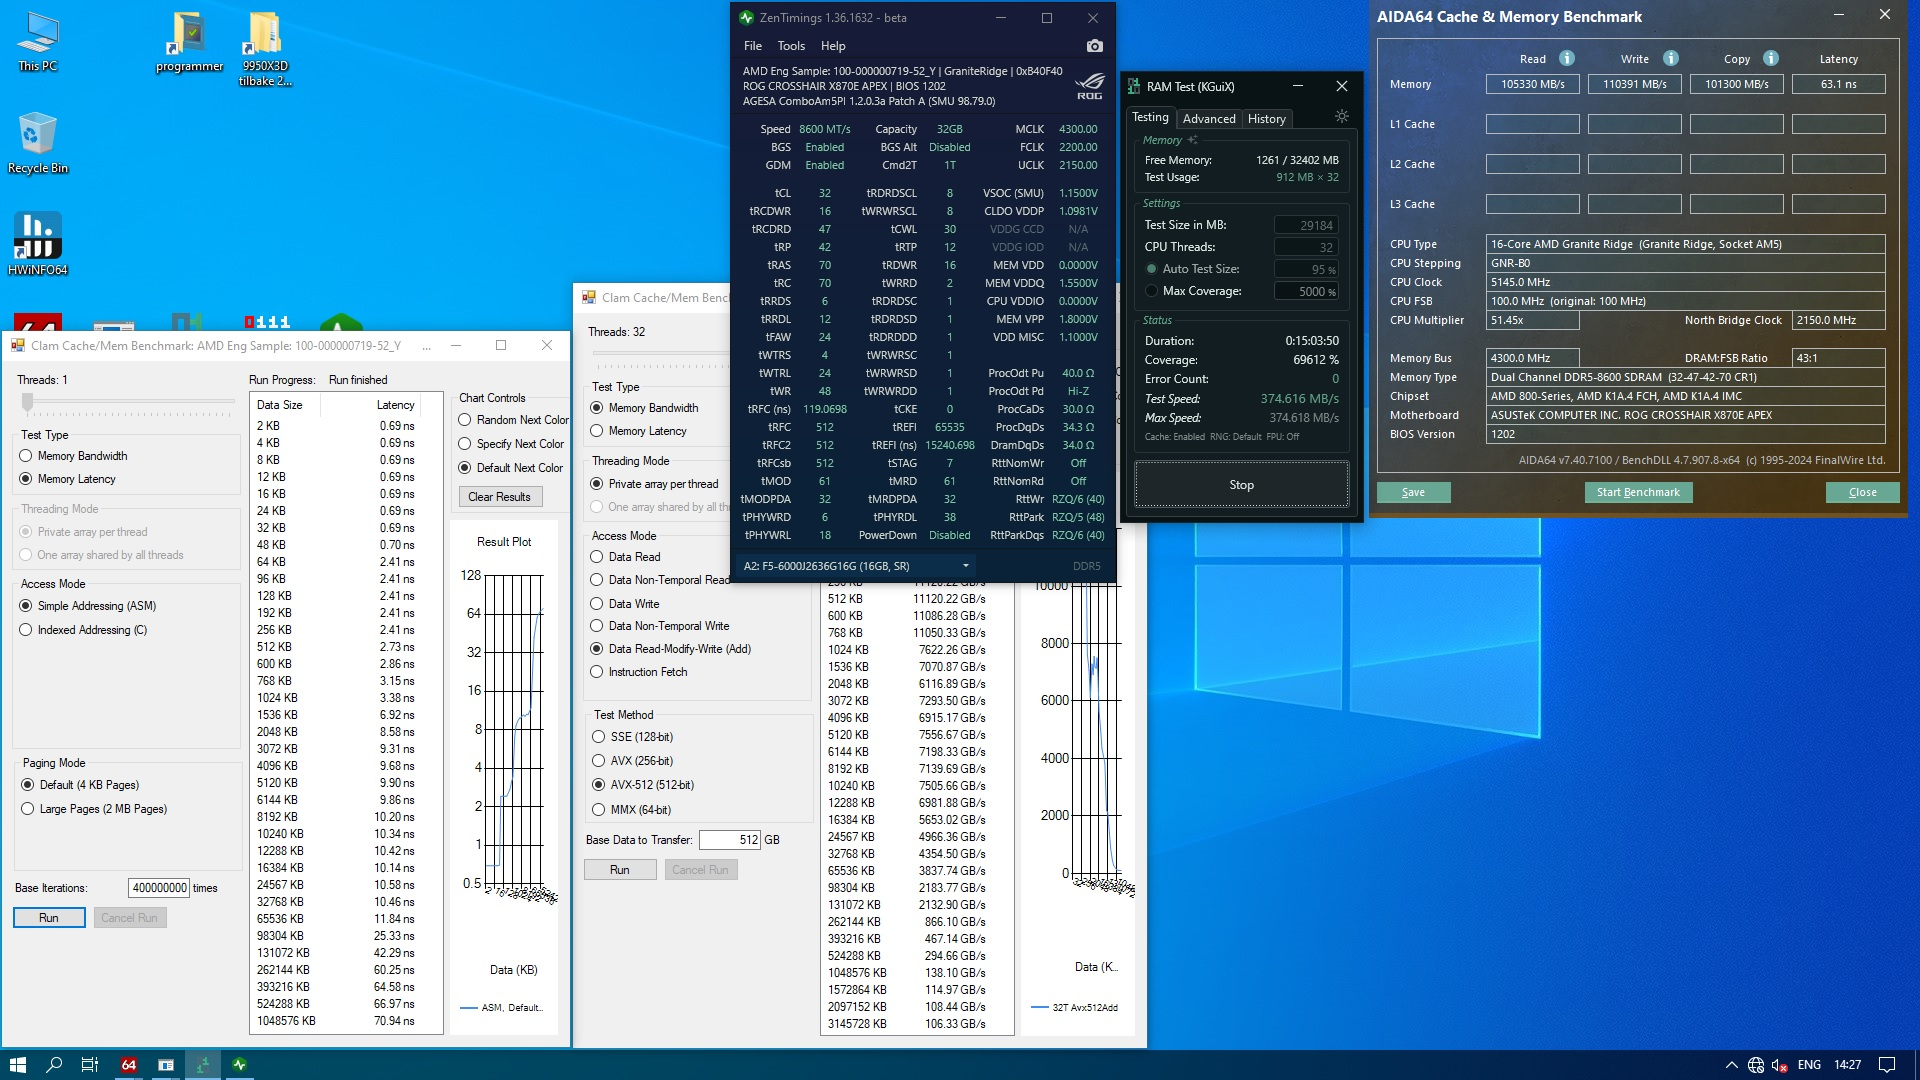
Task: Switch to AIDA64 via taskbar icon
Action: 128,1064
